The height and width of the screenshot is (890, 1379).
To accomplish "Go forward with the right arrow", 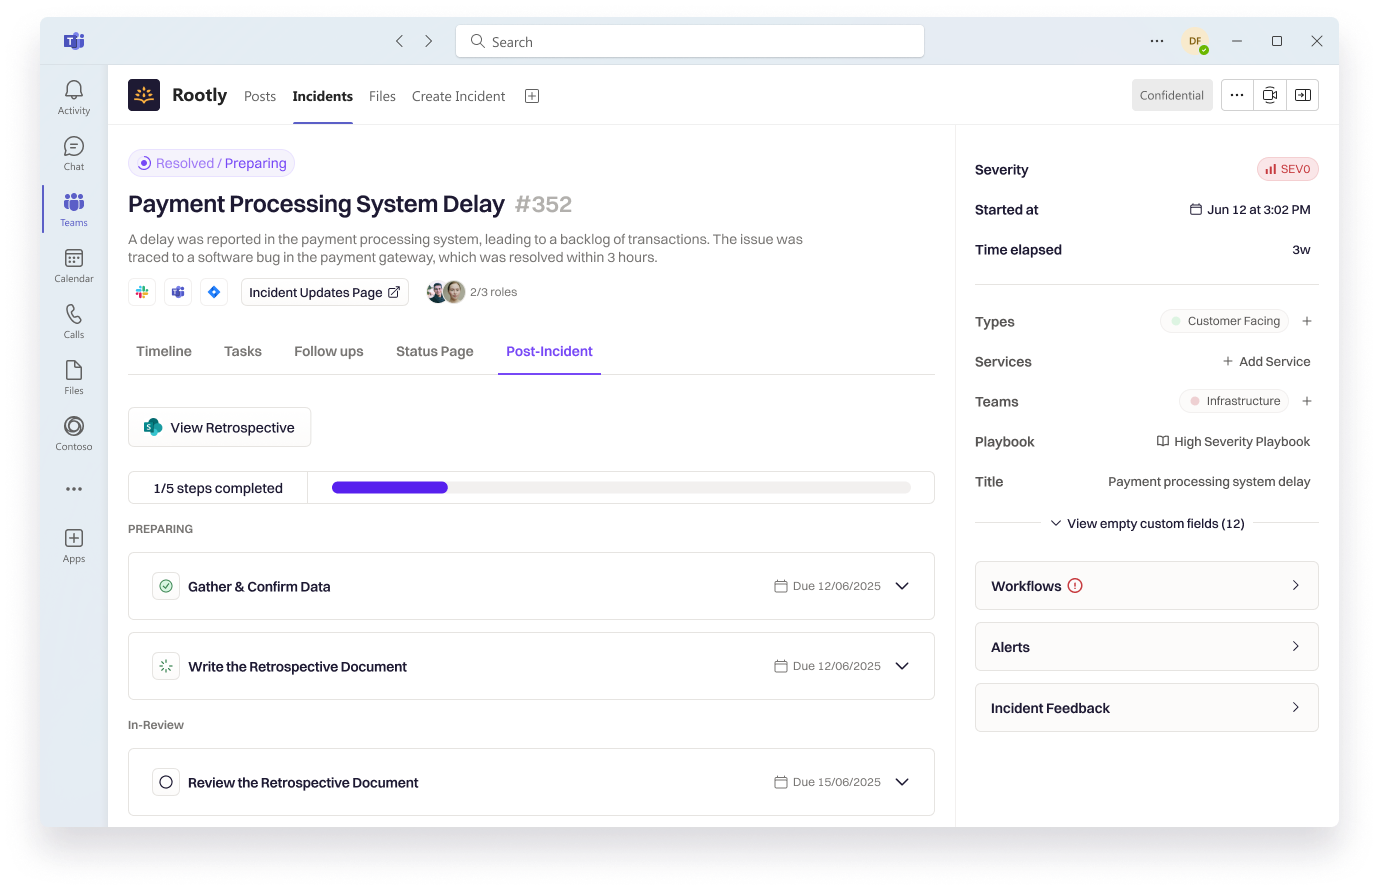I will pos(428,41).
